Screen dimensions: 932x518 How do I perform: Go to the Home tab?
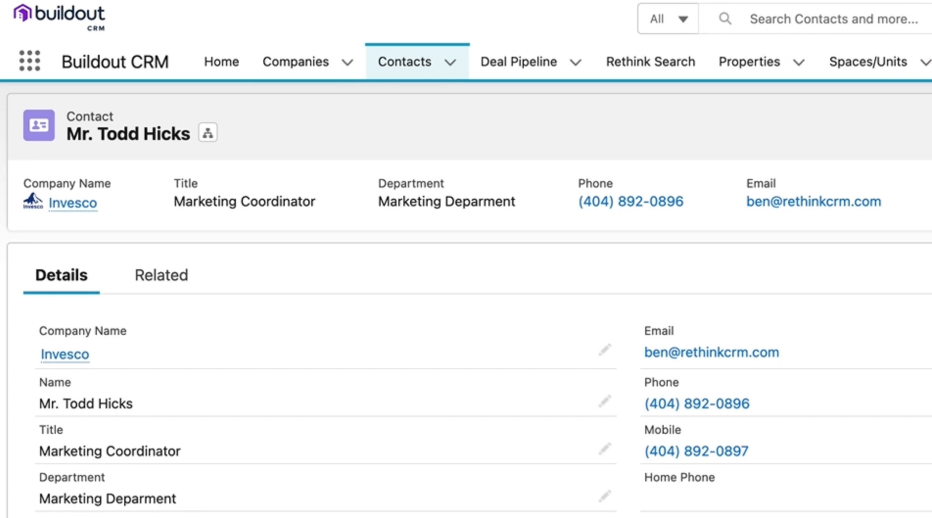tap(221, 62)
